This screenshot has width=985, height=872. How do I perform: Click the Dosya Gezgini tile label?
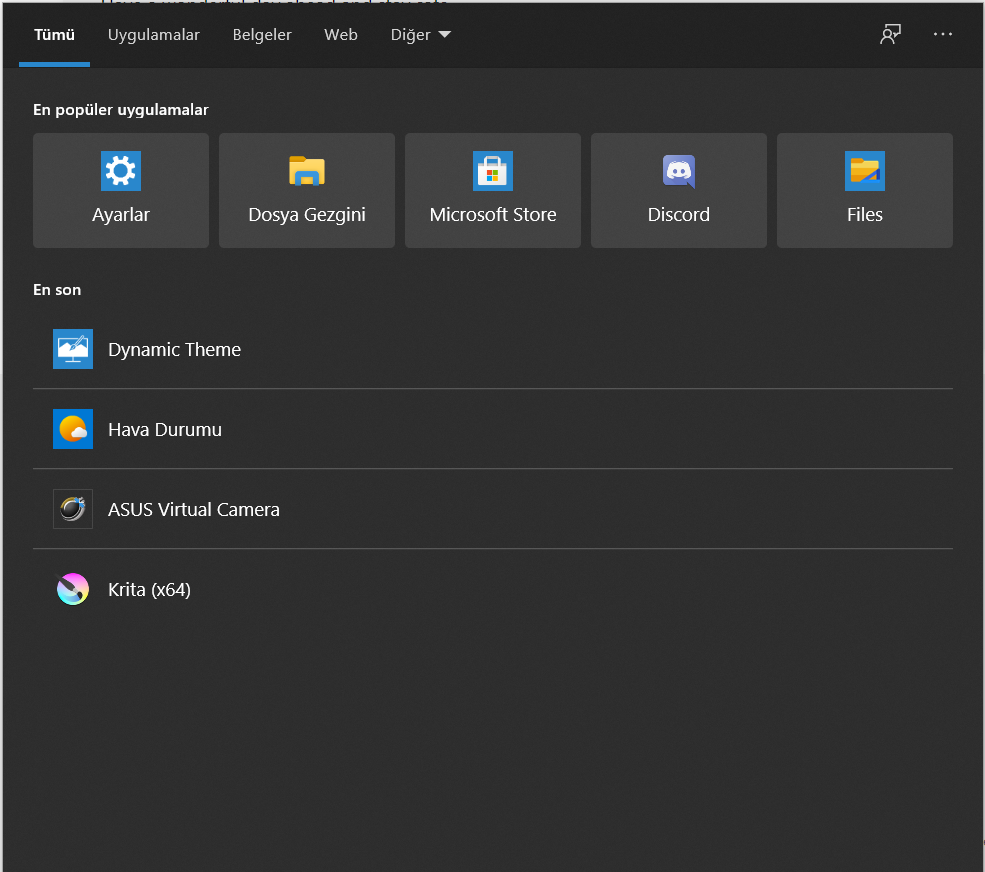click(307, 215)
